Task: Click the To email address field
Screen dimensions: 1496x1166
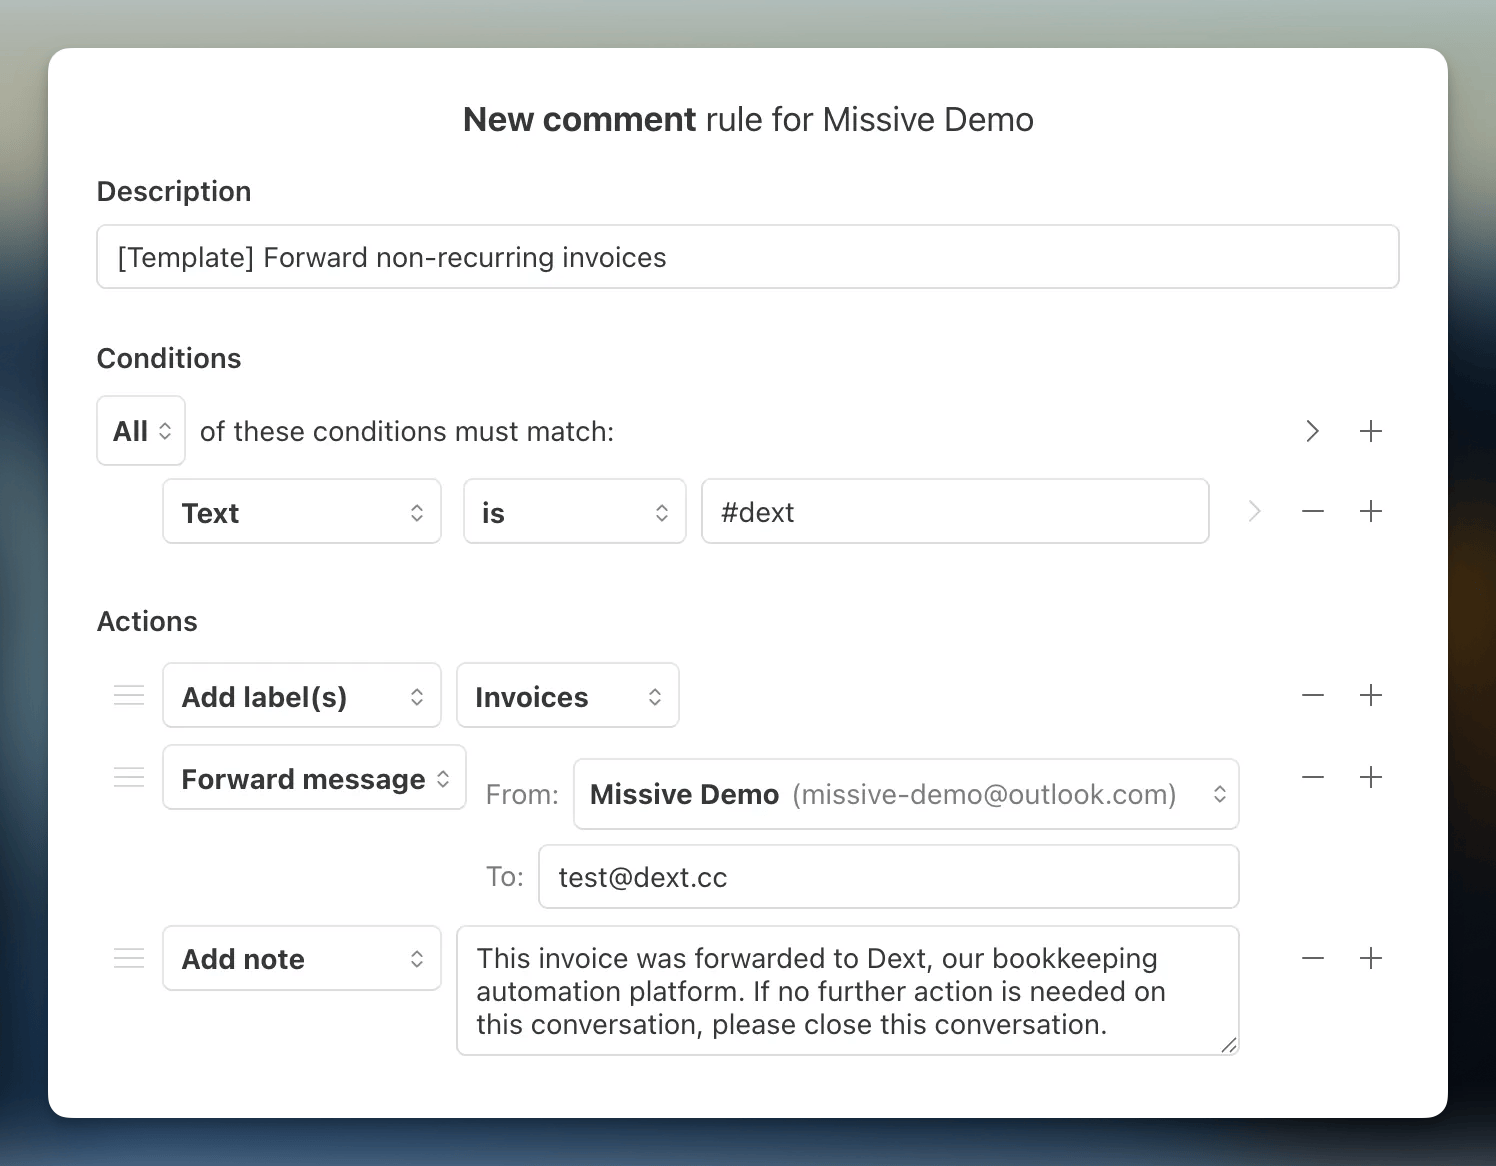Action: tap(888, 877)
